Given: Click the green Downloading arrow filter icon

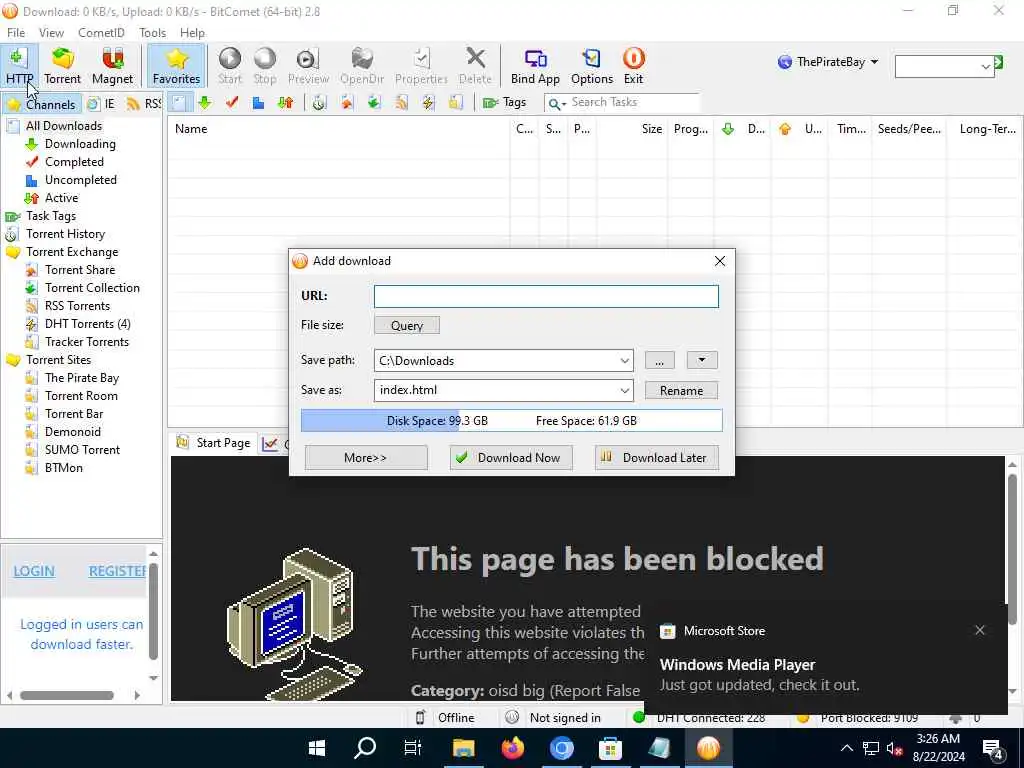Looking at the screenshot, I should click(205, 103).
